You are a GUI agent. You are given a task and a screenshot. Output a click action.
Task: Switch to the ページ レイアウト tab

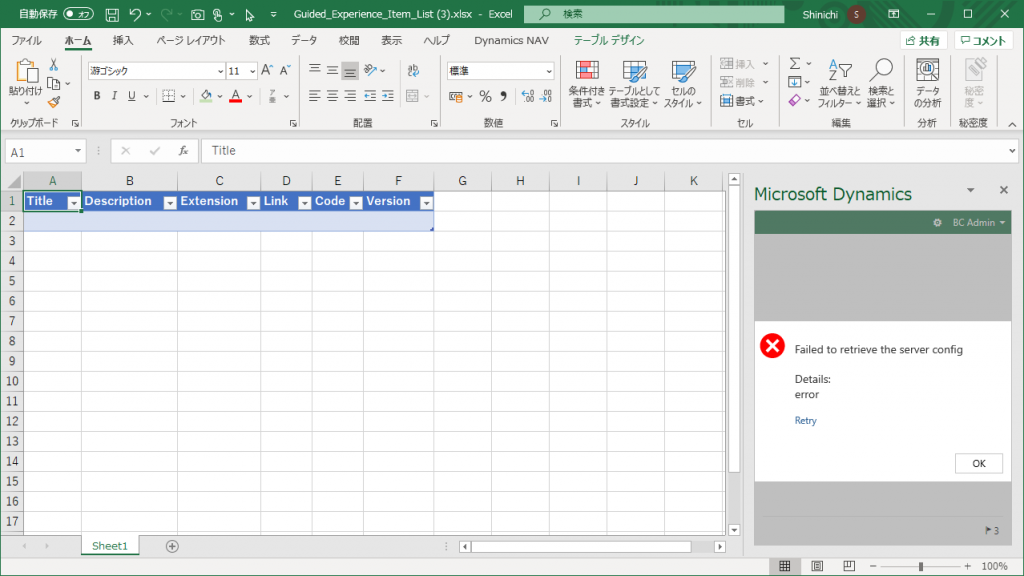(x=191, y=40)
